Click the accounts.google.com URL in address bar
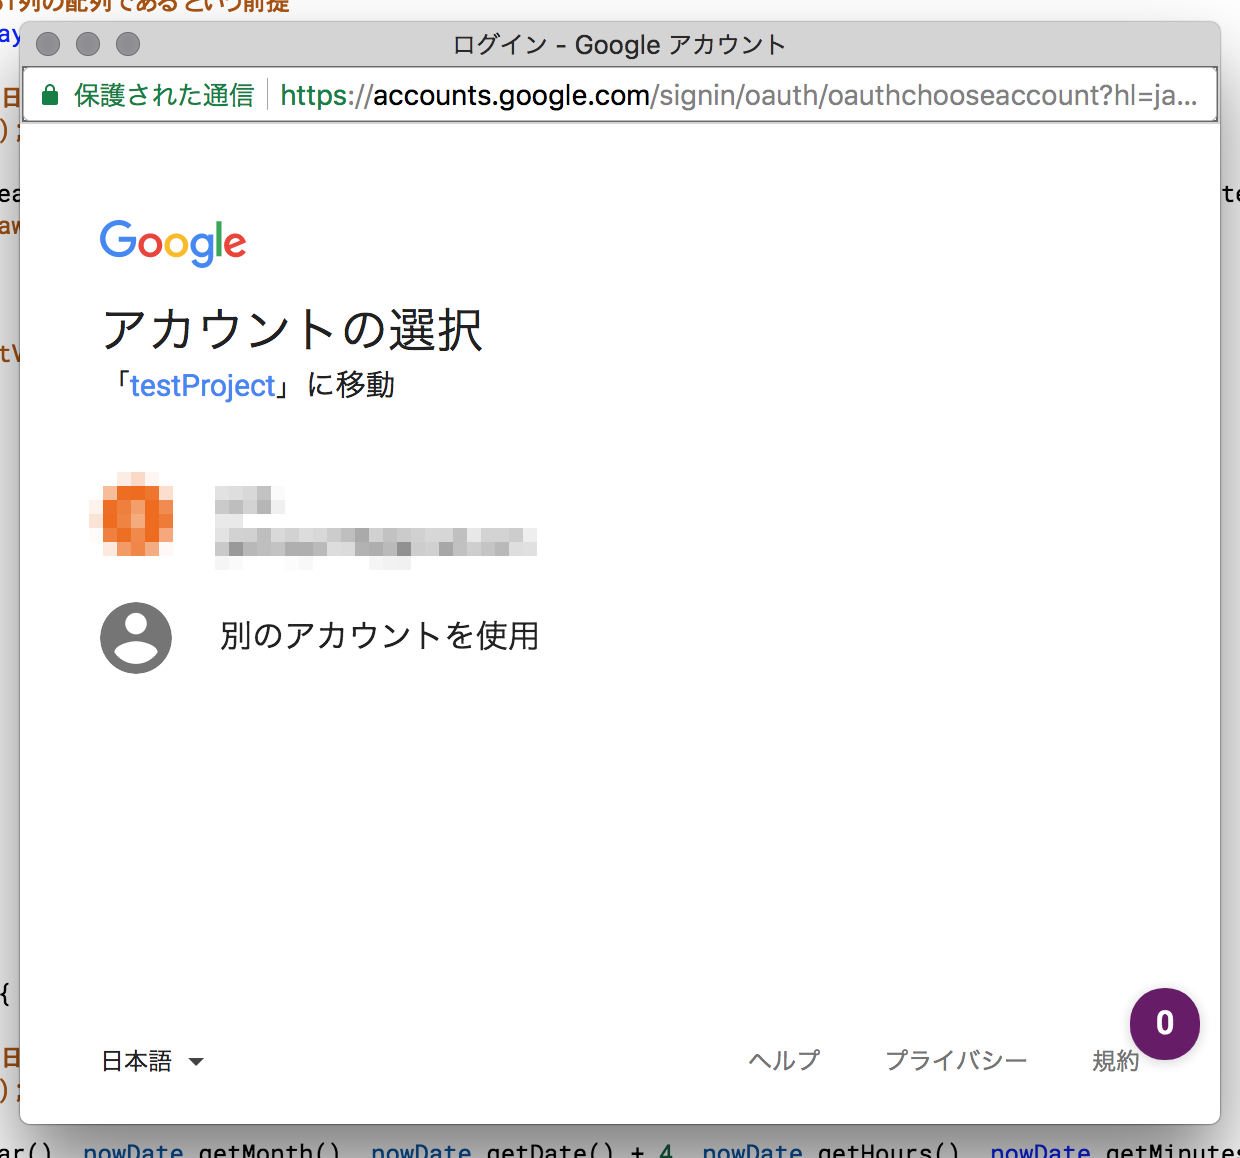Image resolution: width=1240 pixels, height=1158 pixels. click(x=511, y=96)
